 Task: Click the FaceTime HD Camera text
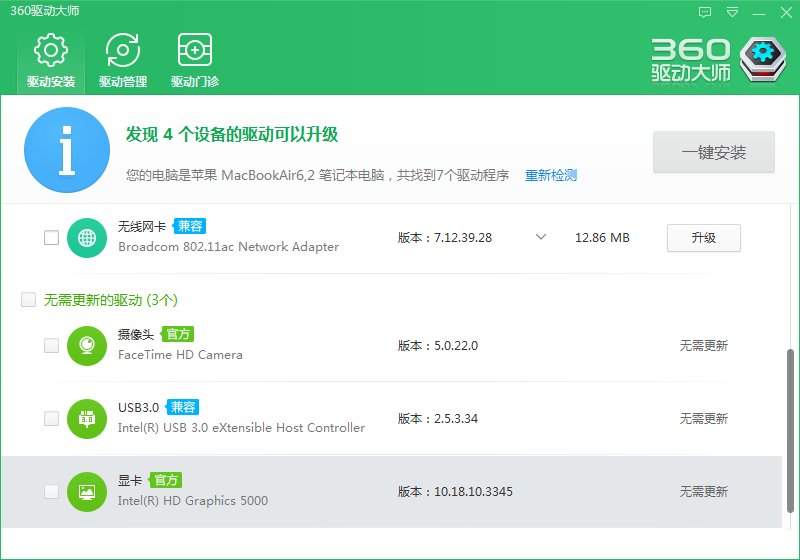coord(180,355)
